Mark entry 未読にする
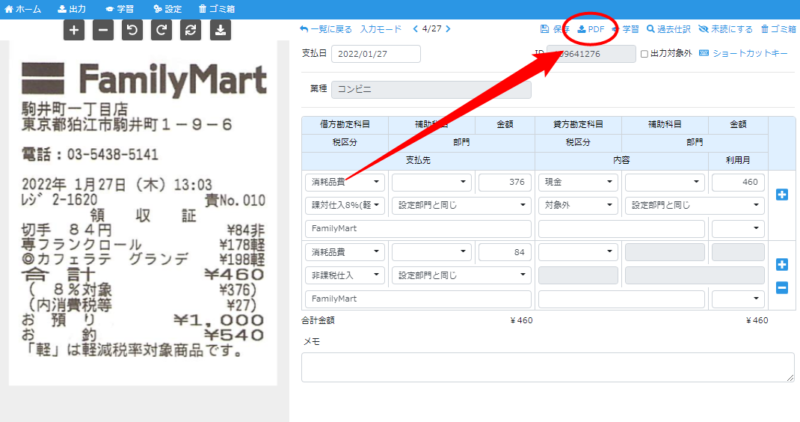The image size is (800, 422). click(726, 29)
